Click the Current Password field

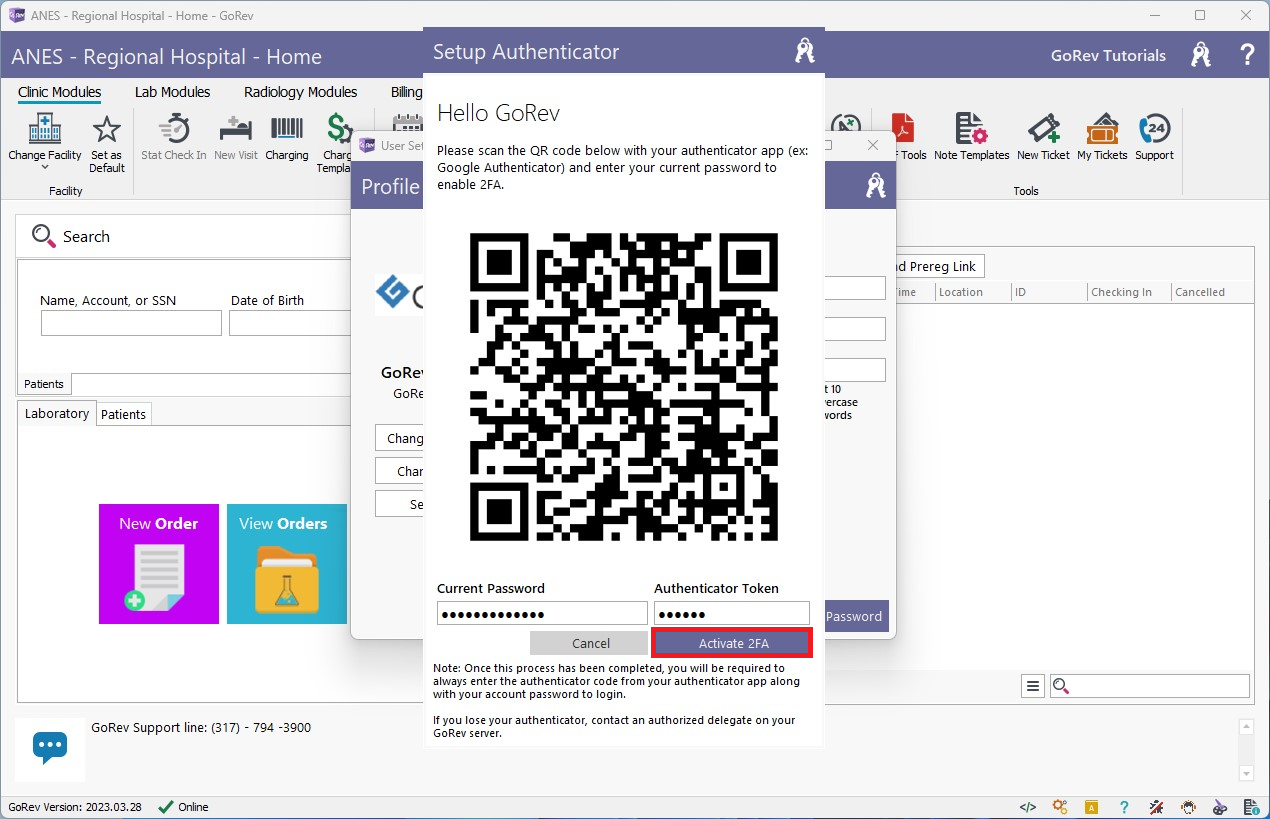(x=542, y=614)
